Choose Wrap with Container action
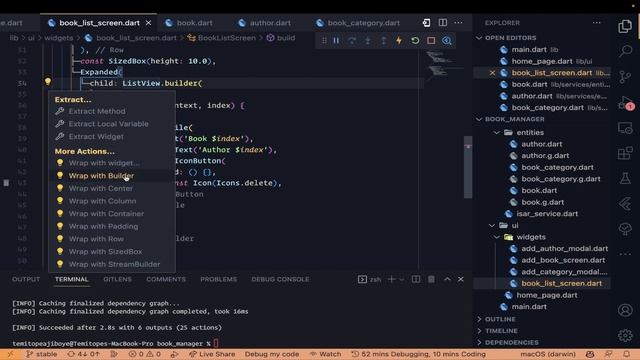Image resolution: width=640 pixels, height=360 pixels. click(112, 213)
